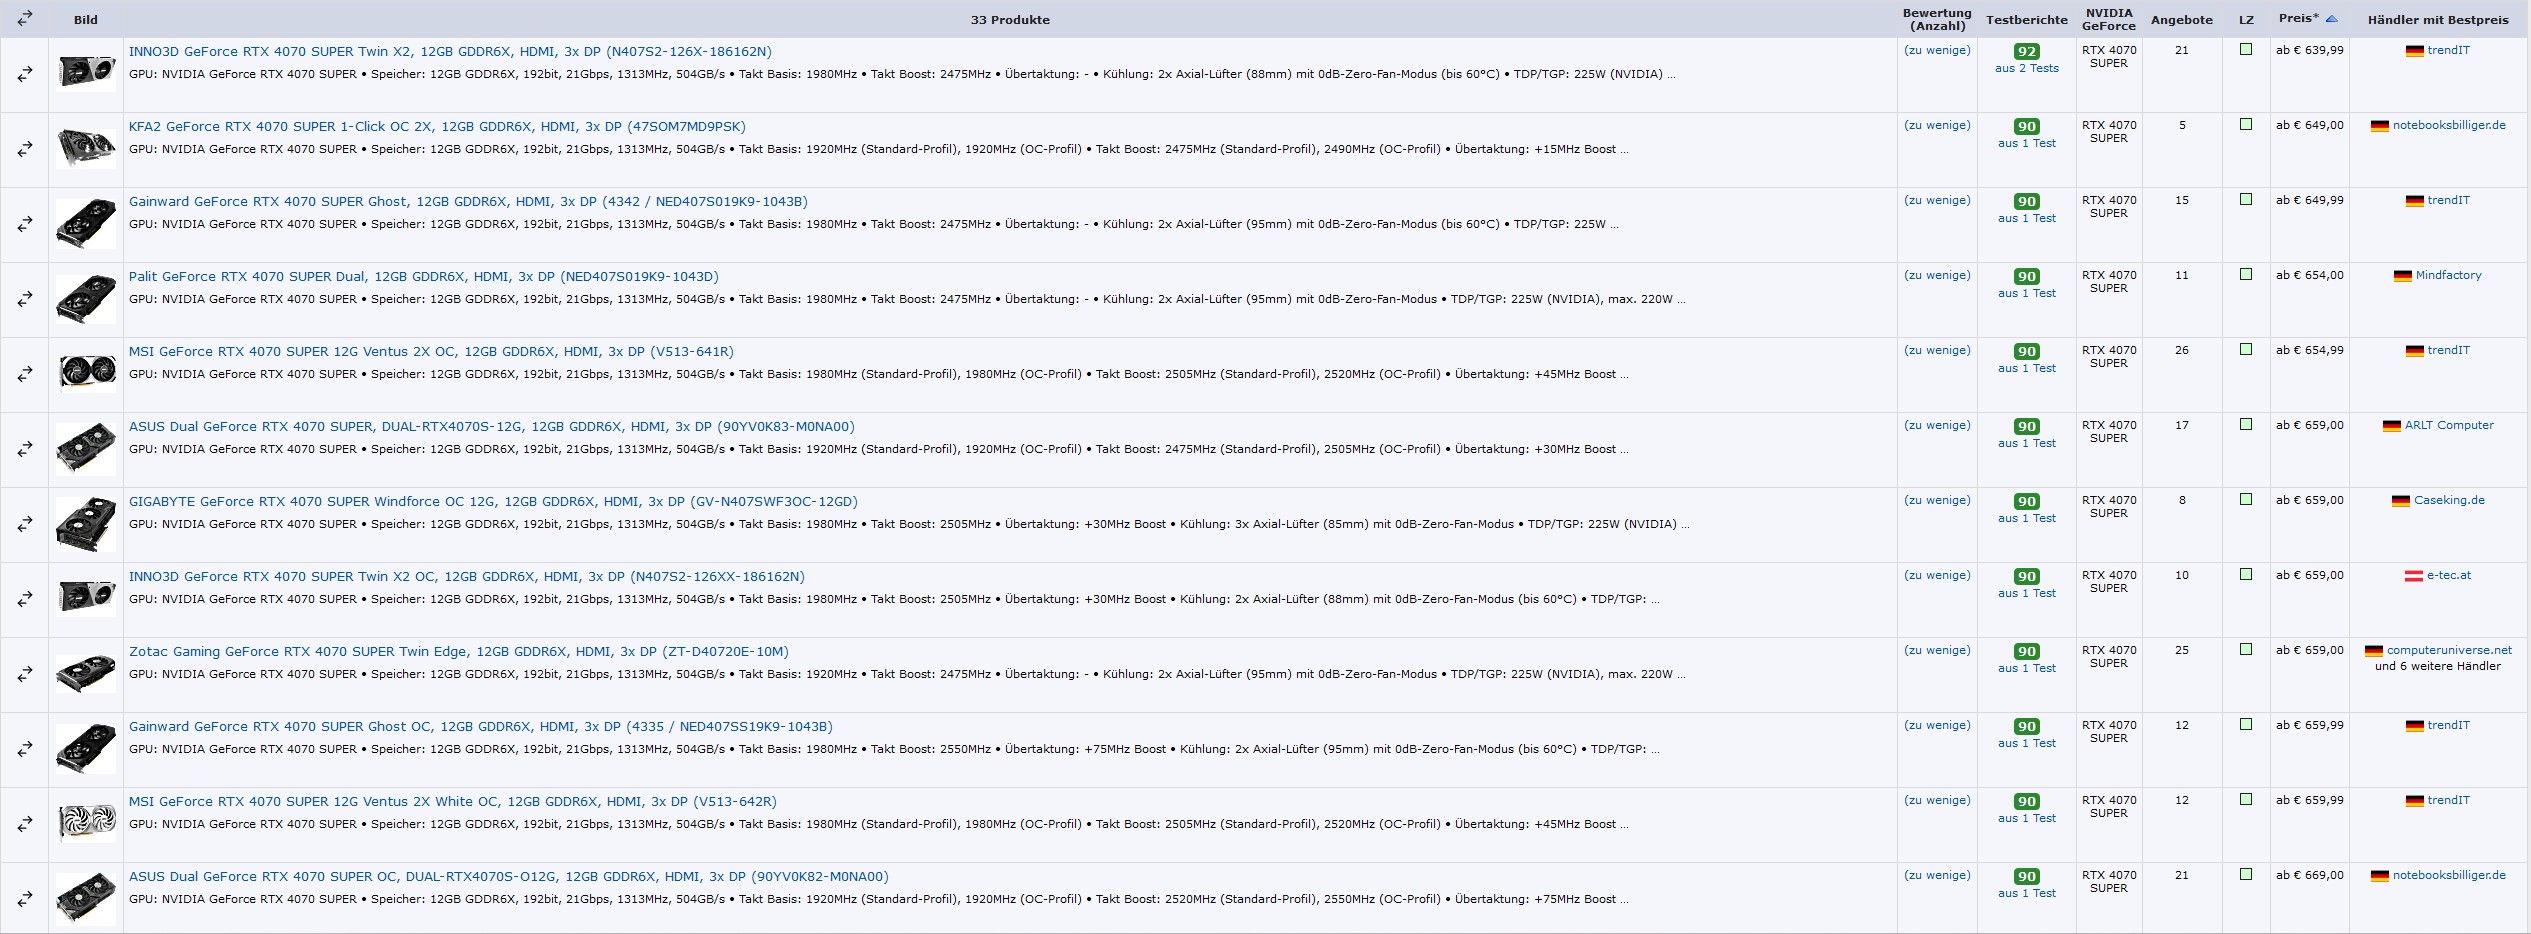Click price 'ab € 669,00'
2531x934 pixels.
coord(2310,875)
